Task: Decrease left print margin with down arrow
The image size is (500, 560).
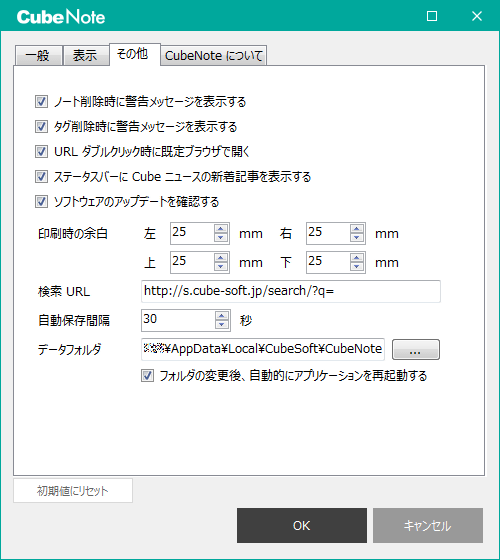Action: [221, 238]
